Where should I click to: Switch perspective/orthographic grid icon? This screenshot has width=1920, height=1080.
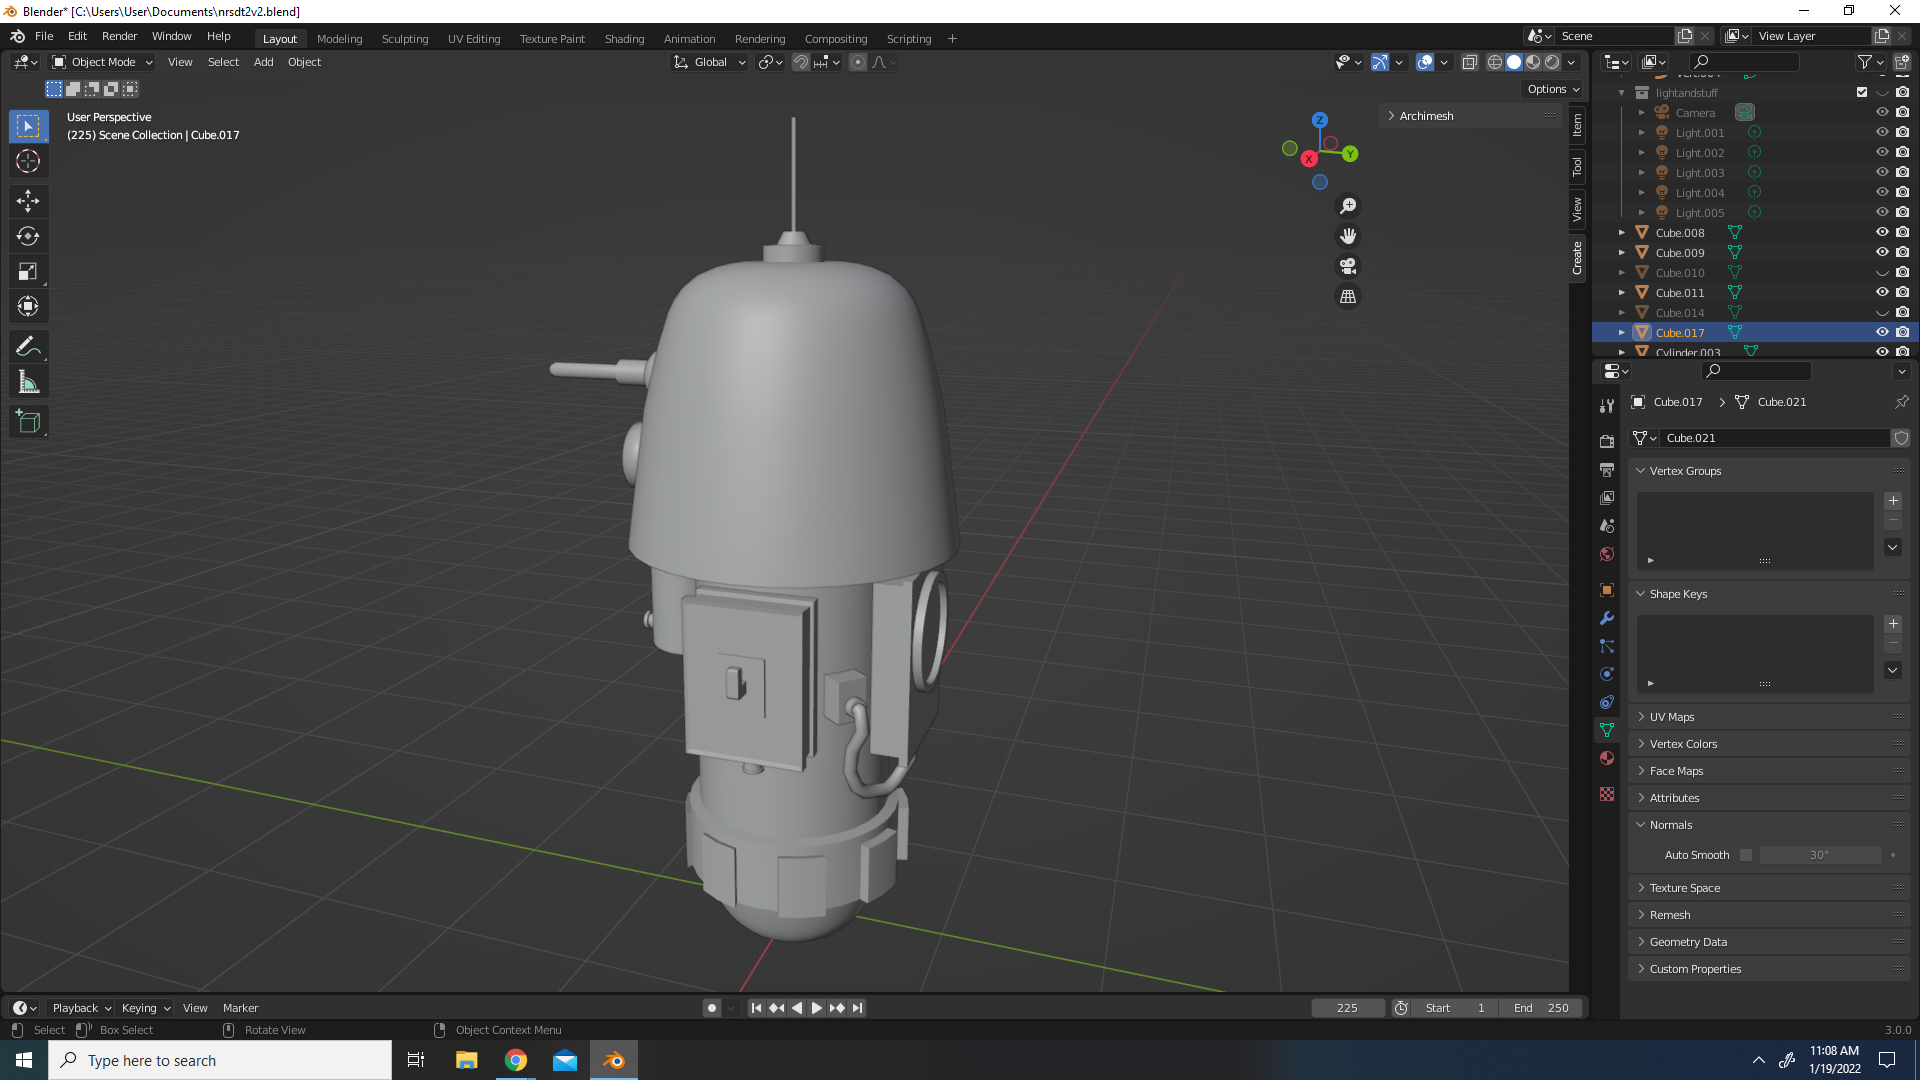[x=1348, y=296]
